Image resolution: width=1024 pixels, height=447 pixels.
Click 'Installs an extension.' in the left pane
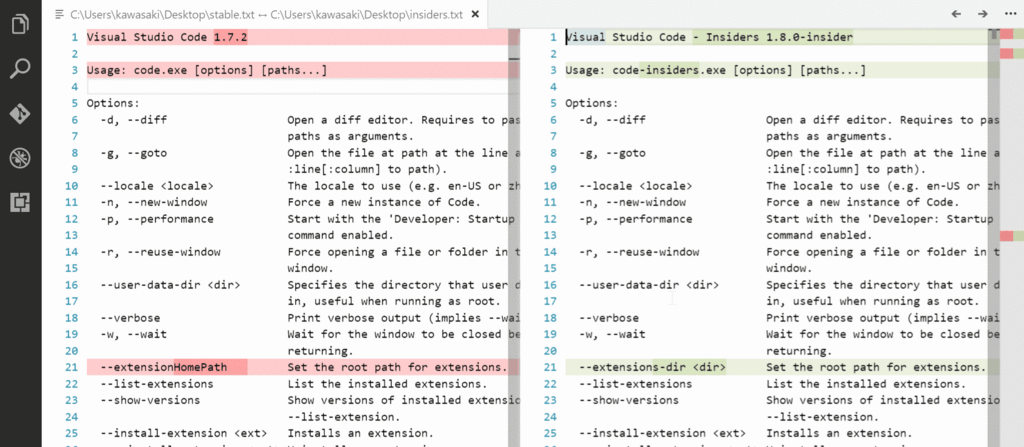click(x=360, y=433)
